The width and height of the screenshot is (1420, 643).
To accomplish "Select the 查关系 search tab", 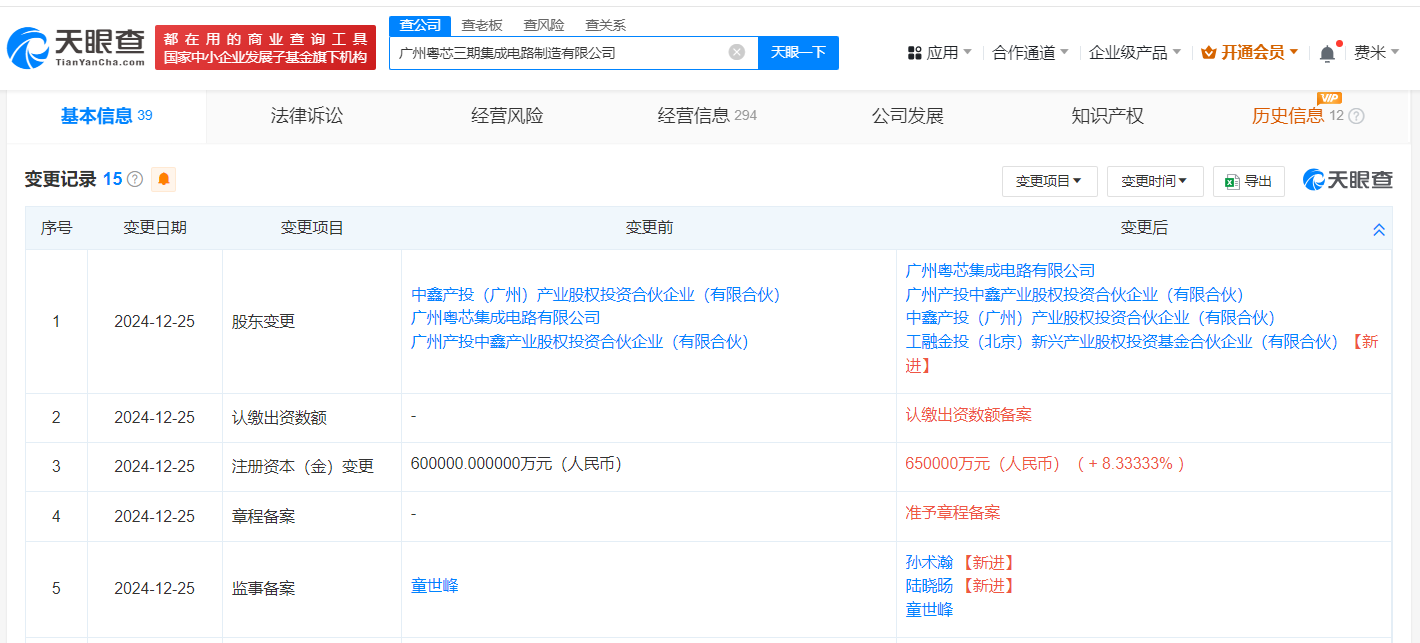I will tap(606, 25).
